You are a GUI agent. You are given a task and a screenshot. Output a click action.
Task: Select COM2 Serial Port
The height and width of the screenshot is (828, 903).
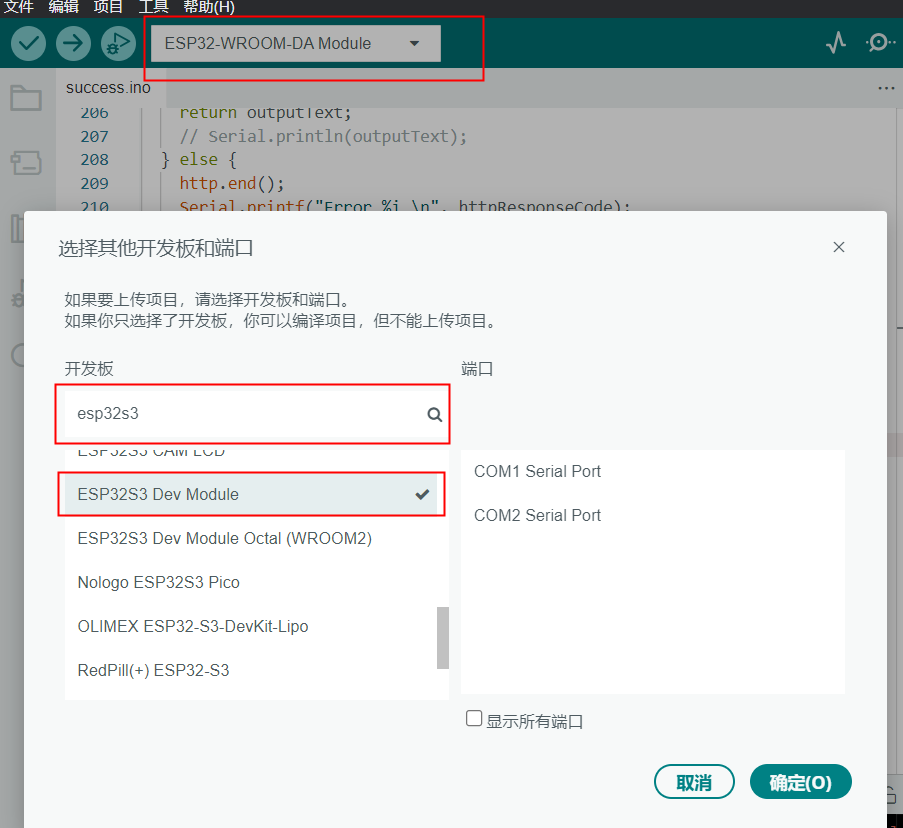coord(652,515)
